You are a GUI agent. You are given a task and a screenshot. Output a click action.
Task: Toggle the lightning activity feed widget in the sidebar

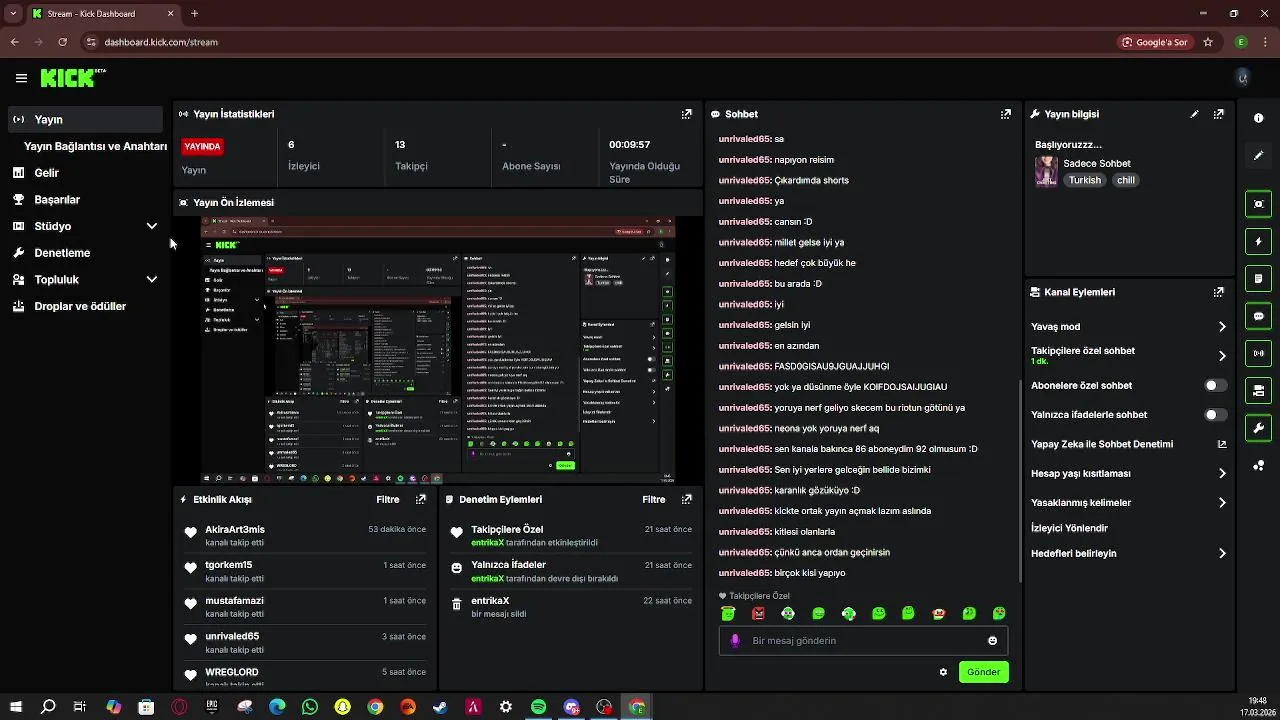[x=1258, y=241]
